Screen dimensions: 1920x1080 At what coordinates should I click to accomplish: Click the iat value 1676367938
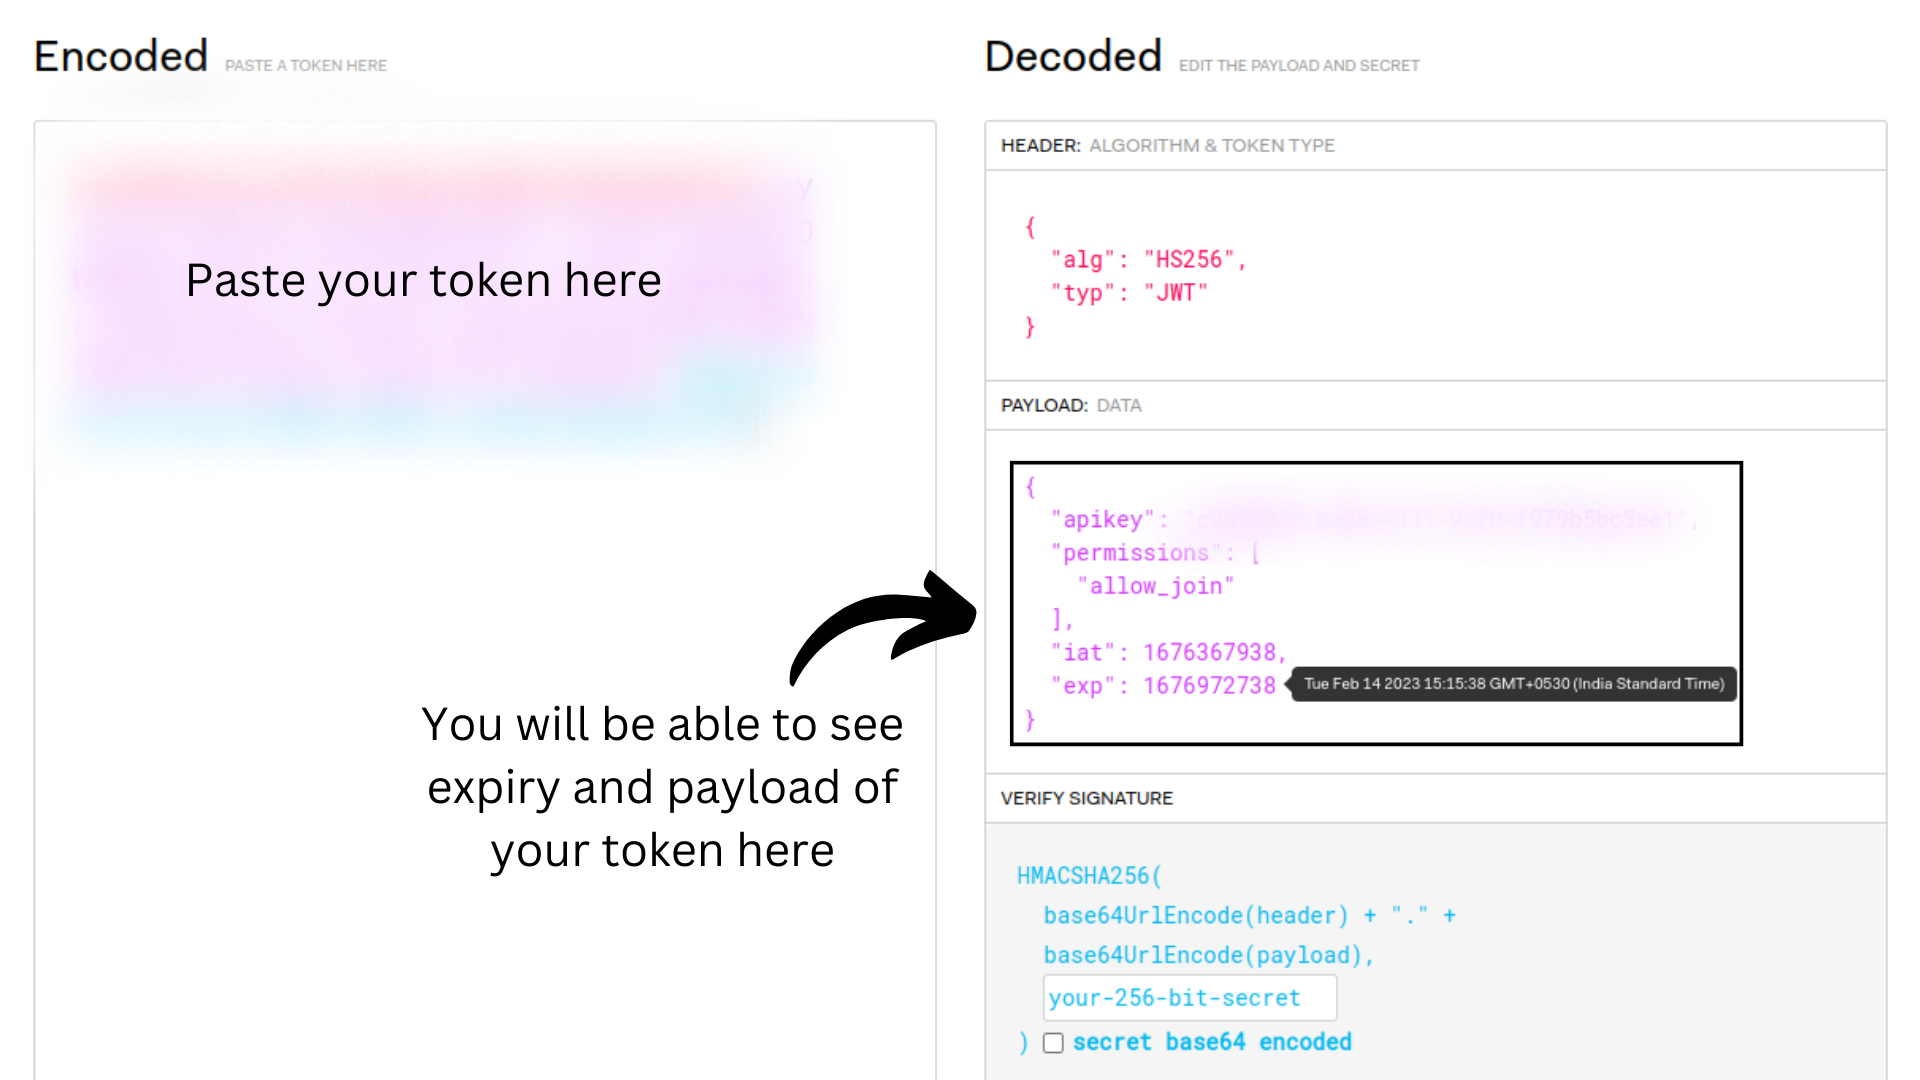pos(1210,653)
